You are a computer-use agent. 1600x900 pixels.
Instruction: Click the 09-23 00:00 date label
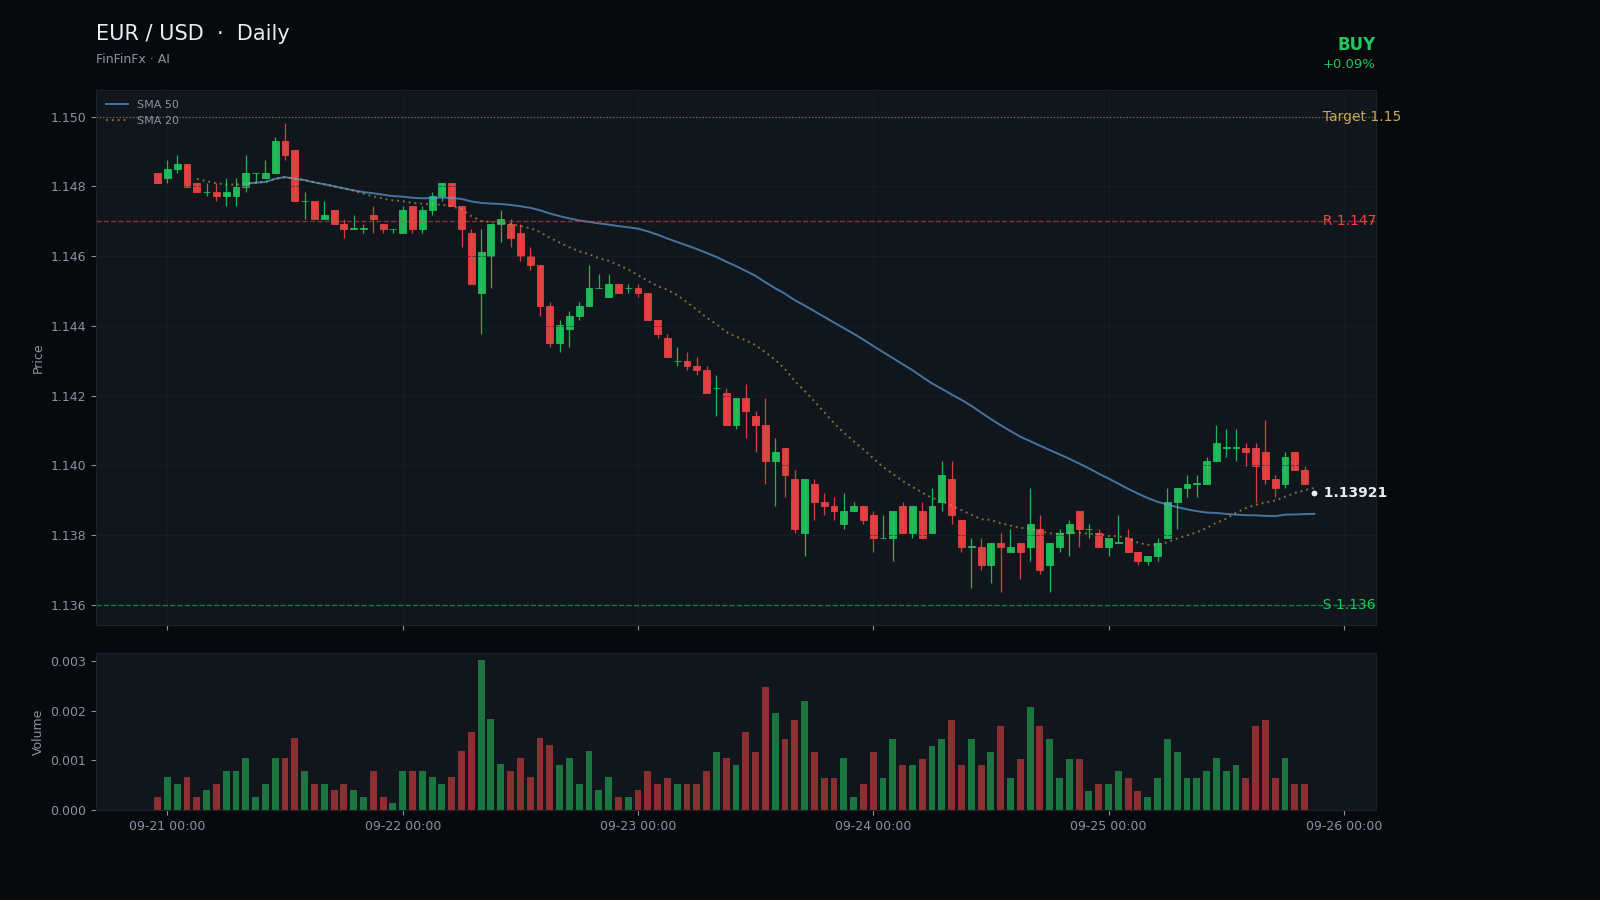click(638, 826)
